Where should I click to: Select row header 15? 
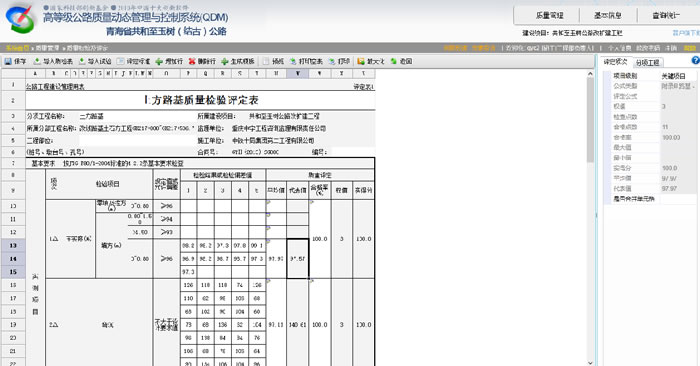point(13,272)
